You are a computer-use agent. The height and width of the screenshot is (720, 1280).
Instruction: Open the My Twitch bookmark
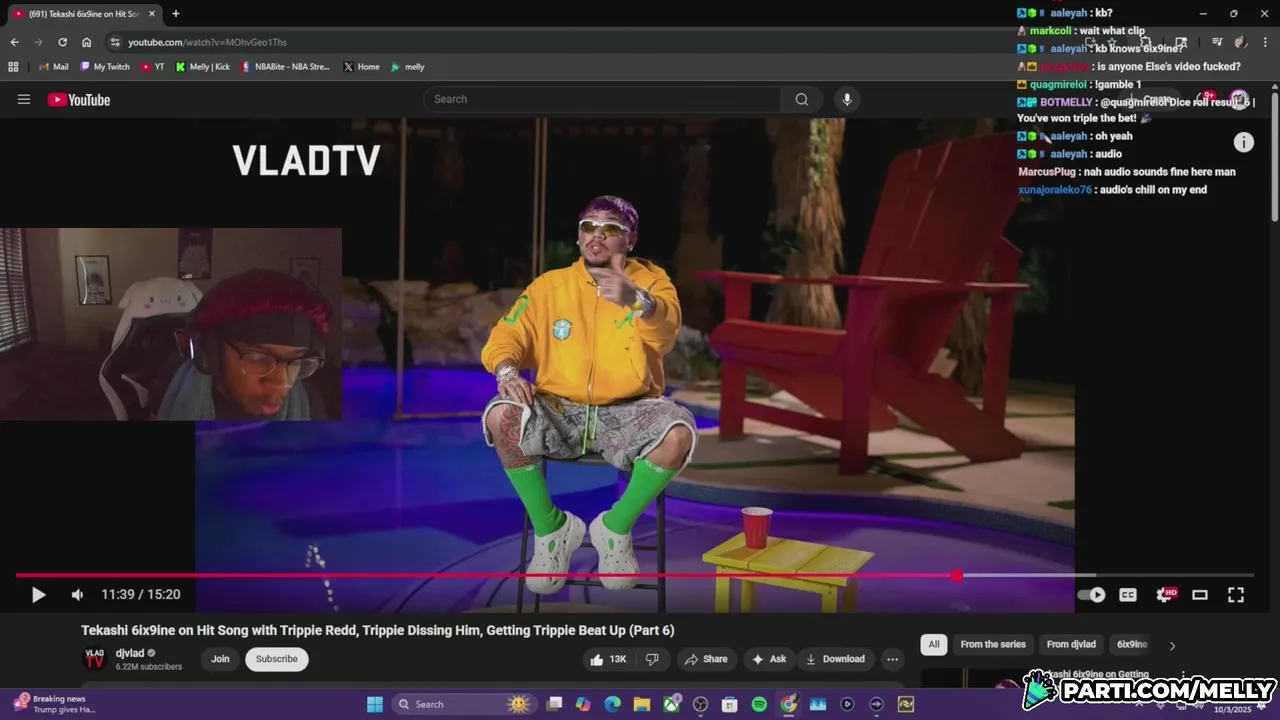[105, 67]
